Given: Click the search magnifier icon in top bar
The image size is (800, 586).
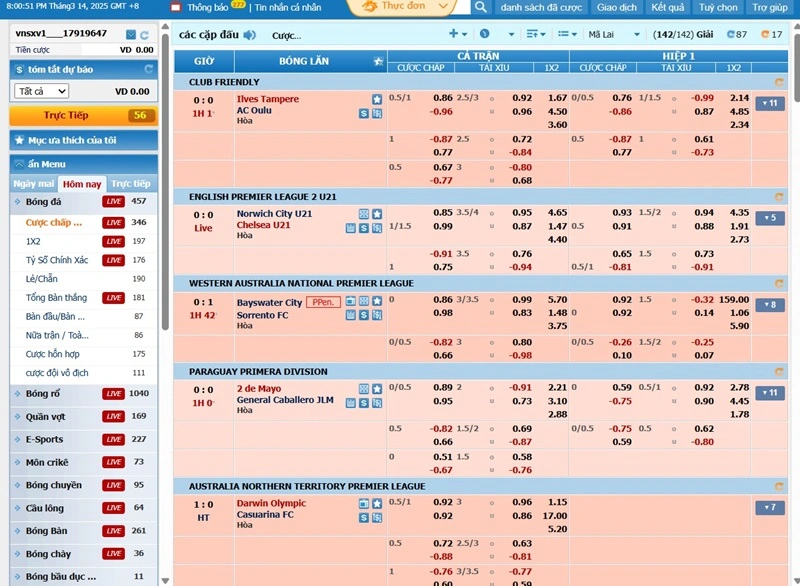Looking at the screenshot, I should click(x=480, y=7).
